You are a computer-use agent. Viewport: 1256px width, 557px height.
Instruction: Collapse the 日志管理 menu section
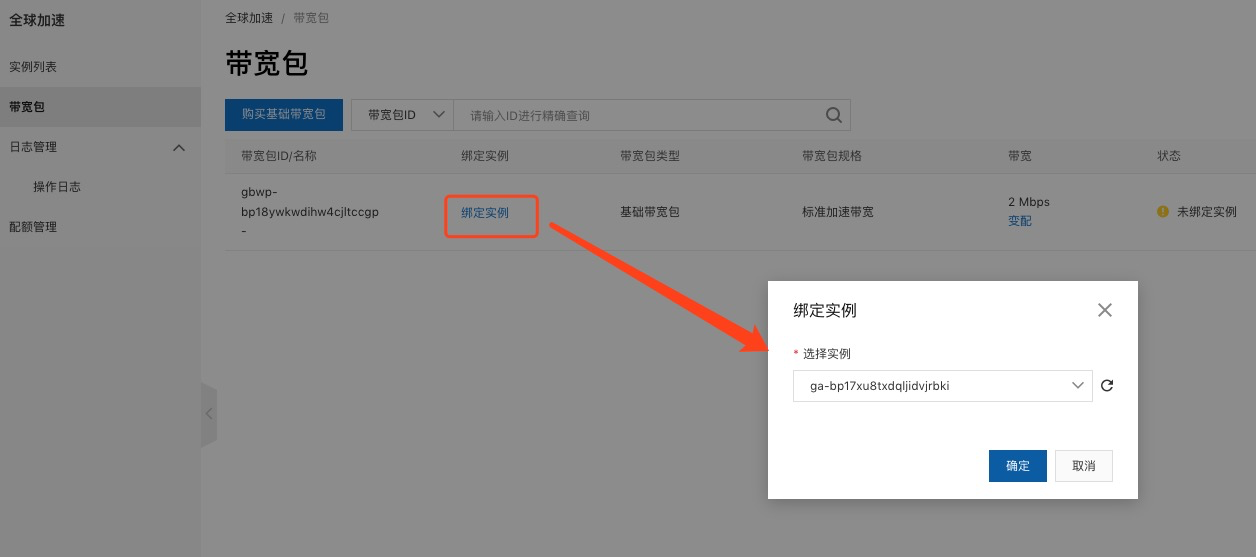pos(179,147)
